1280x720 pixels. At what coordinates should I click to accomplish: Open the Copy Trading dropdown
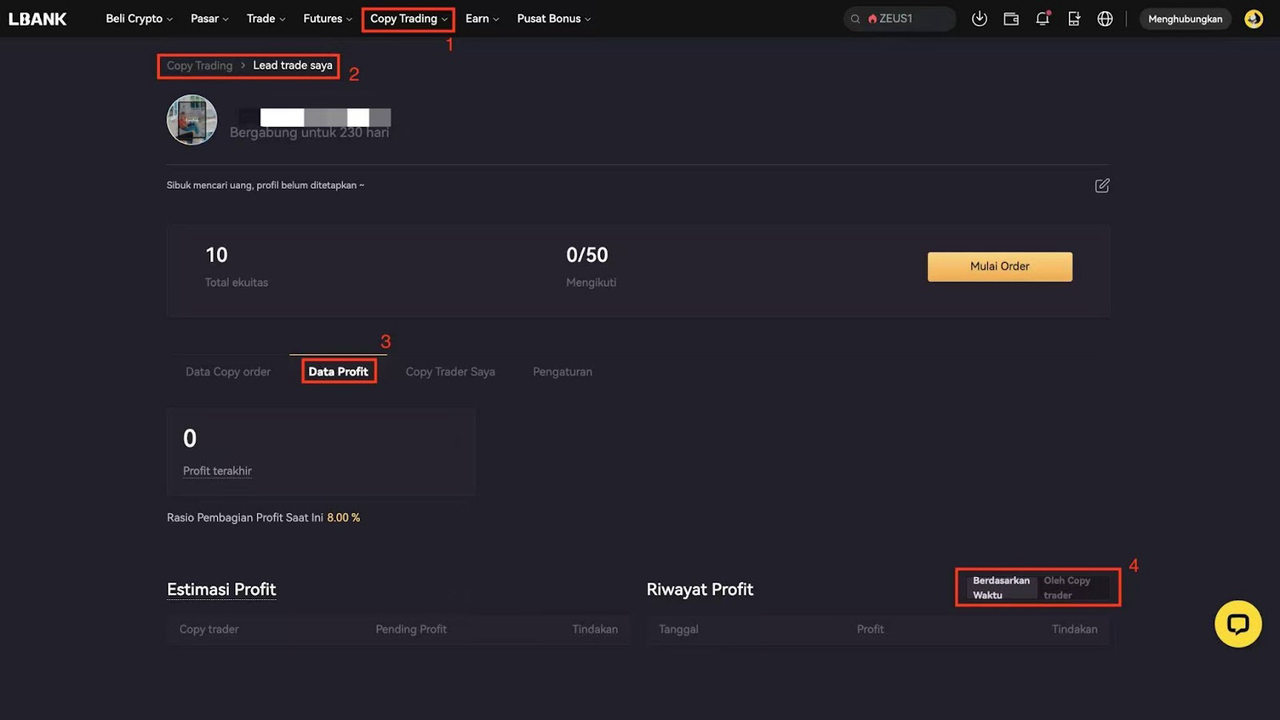tap(408, 19)
